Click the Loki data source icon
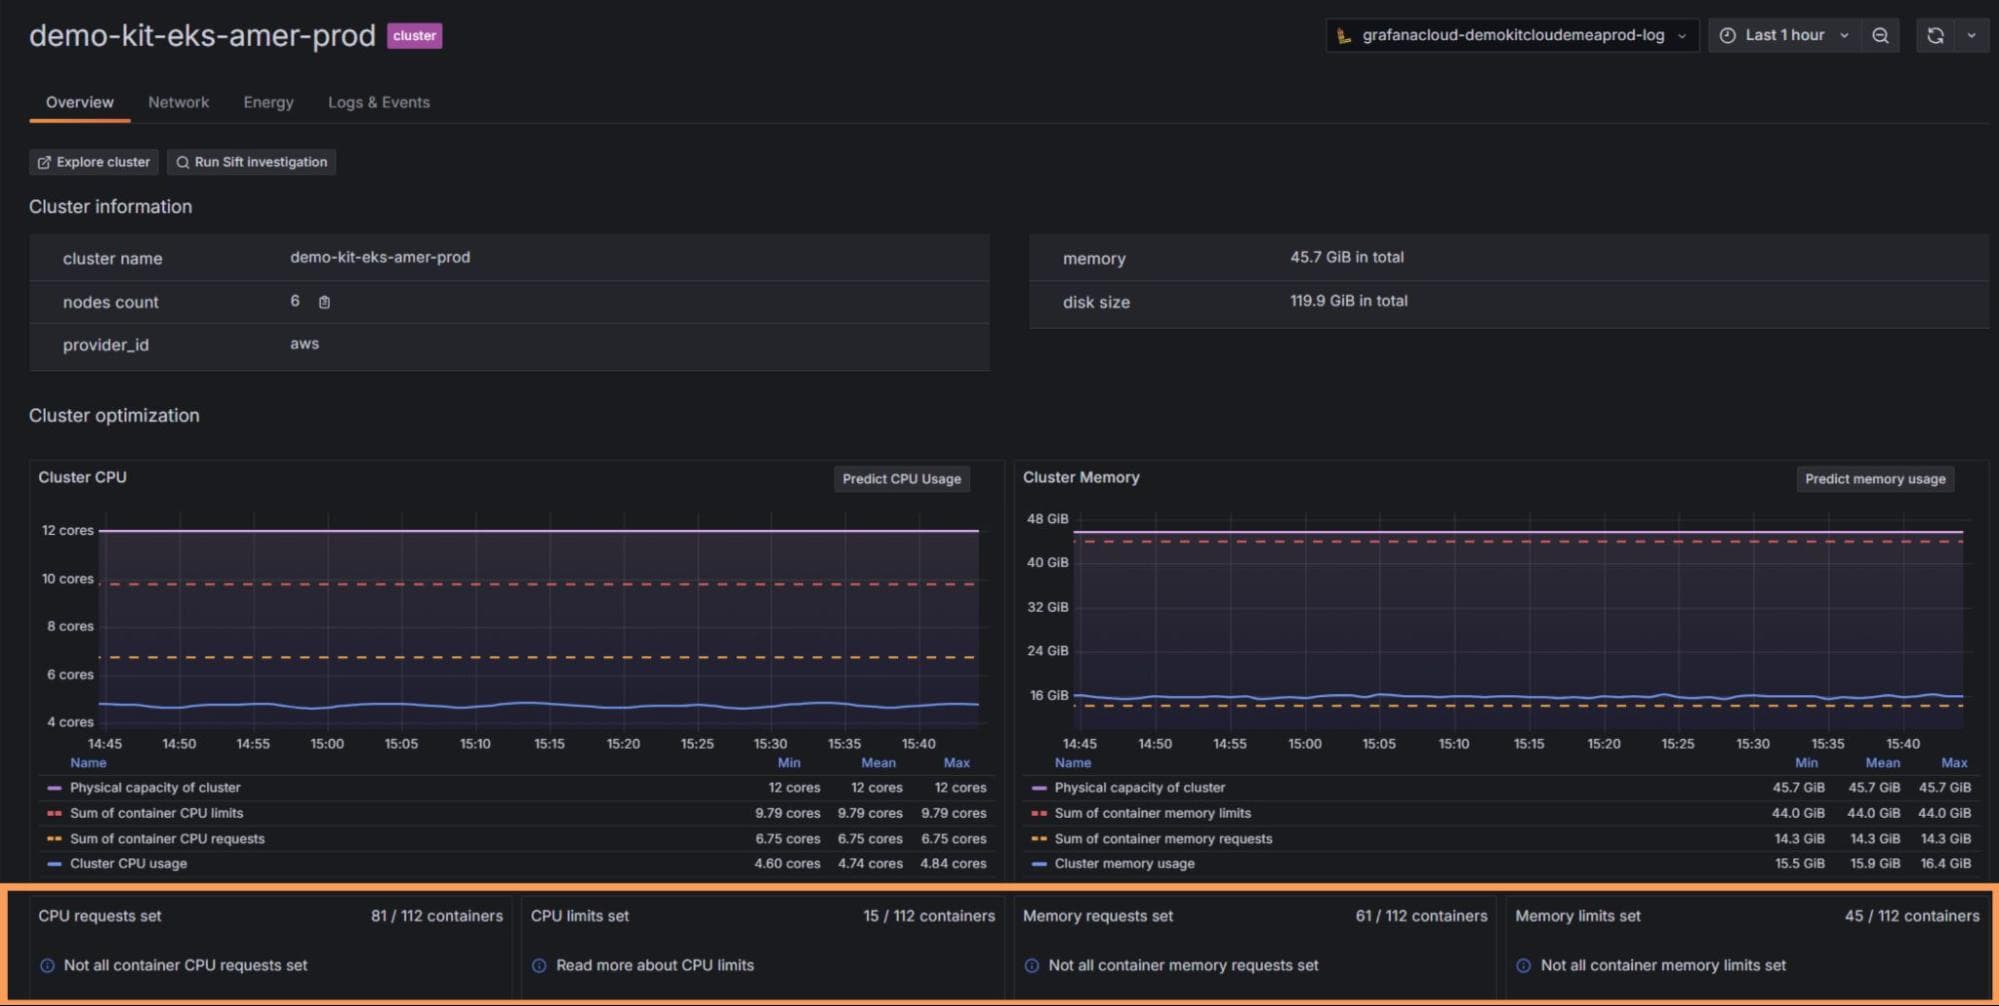Screen dimensions: 1999x1006 point(1344,35)
